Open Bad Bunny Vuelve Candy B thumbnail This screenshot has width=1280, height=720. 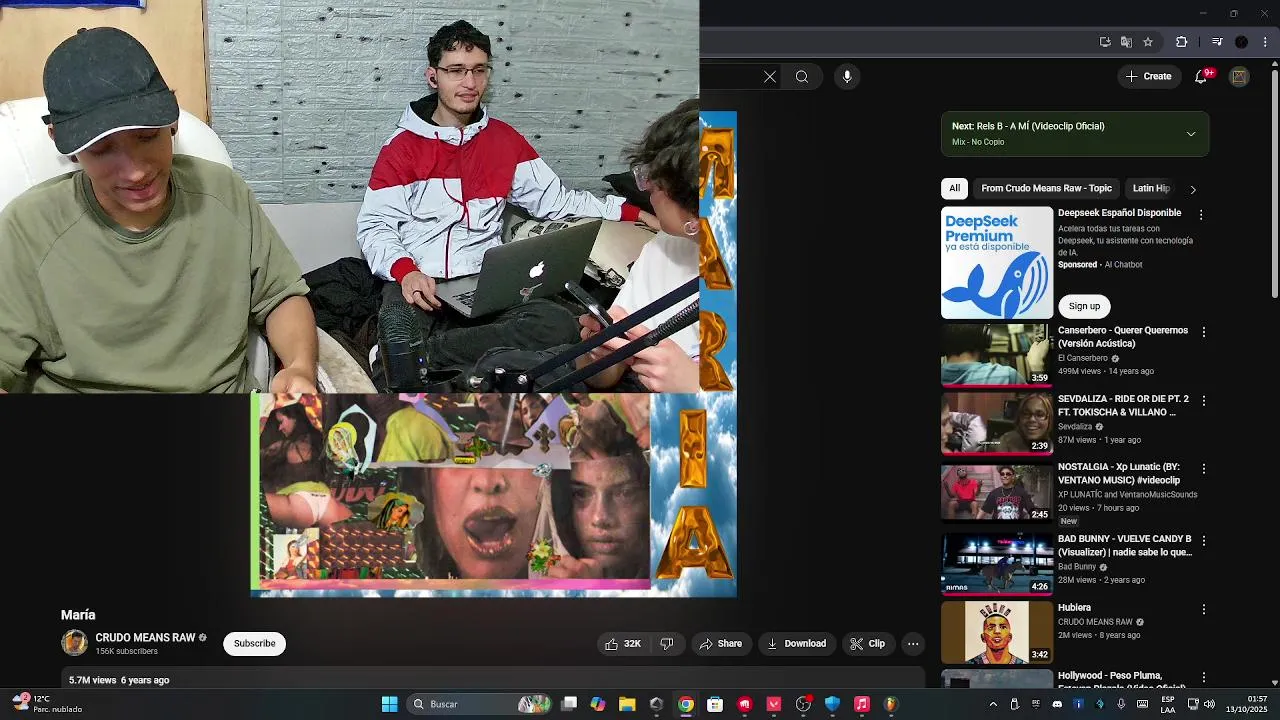click(997, 564)
